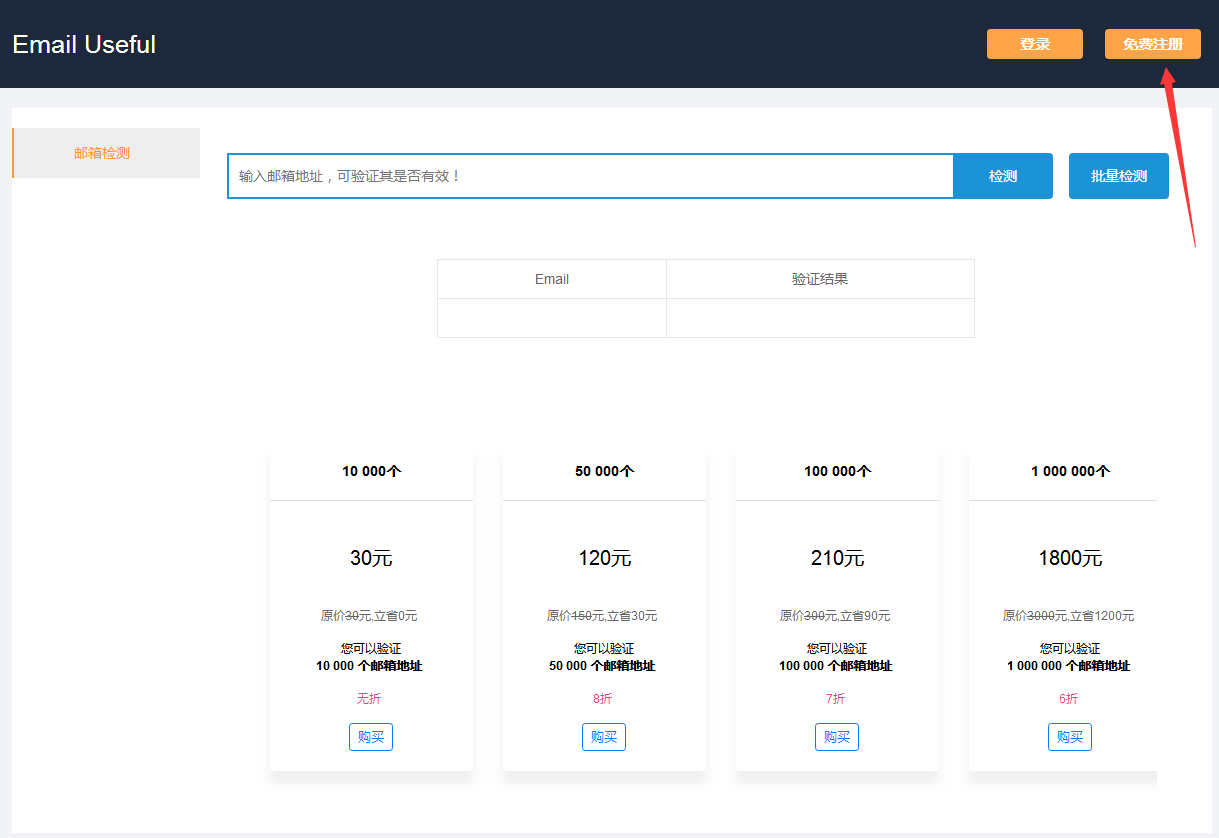The height and width of the screenshot is (838, 1219).
Task: Click the email address input field
Action: [590, 175]
